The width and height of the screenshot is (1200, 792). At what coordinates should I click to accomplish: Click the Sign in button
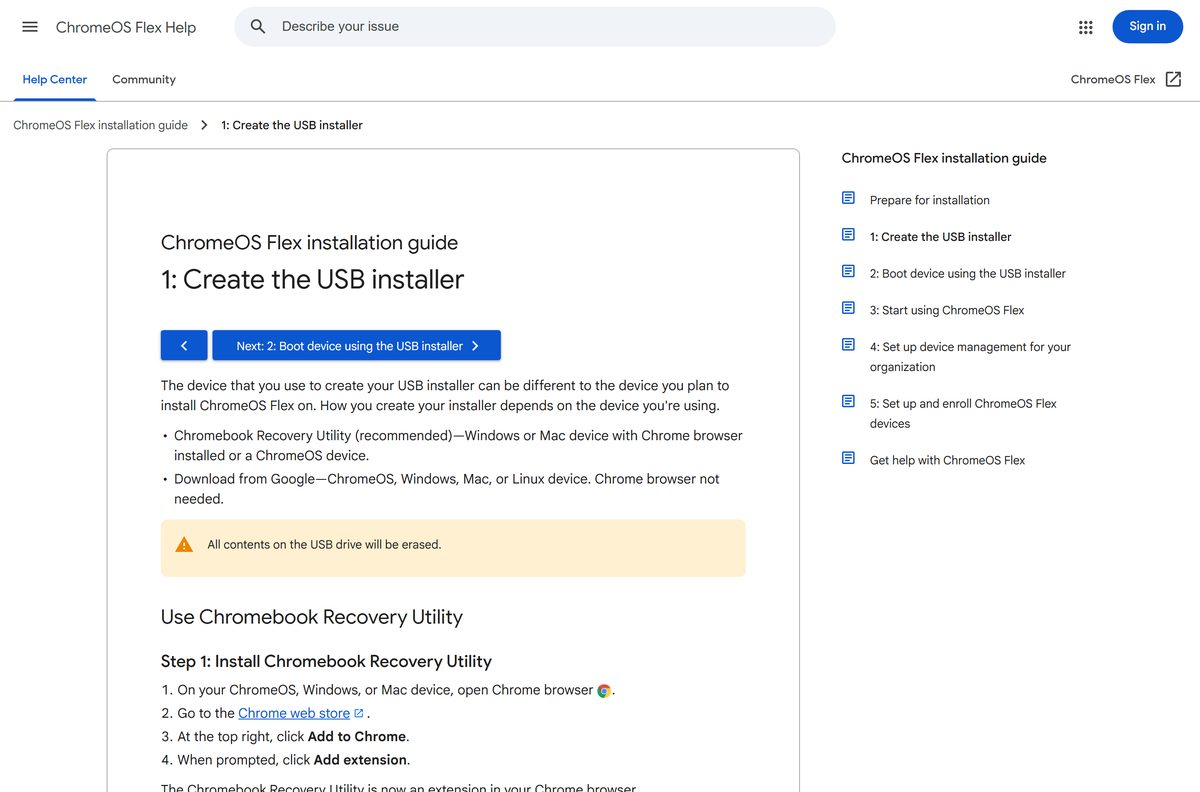click(x=1147, y=27)
